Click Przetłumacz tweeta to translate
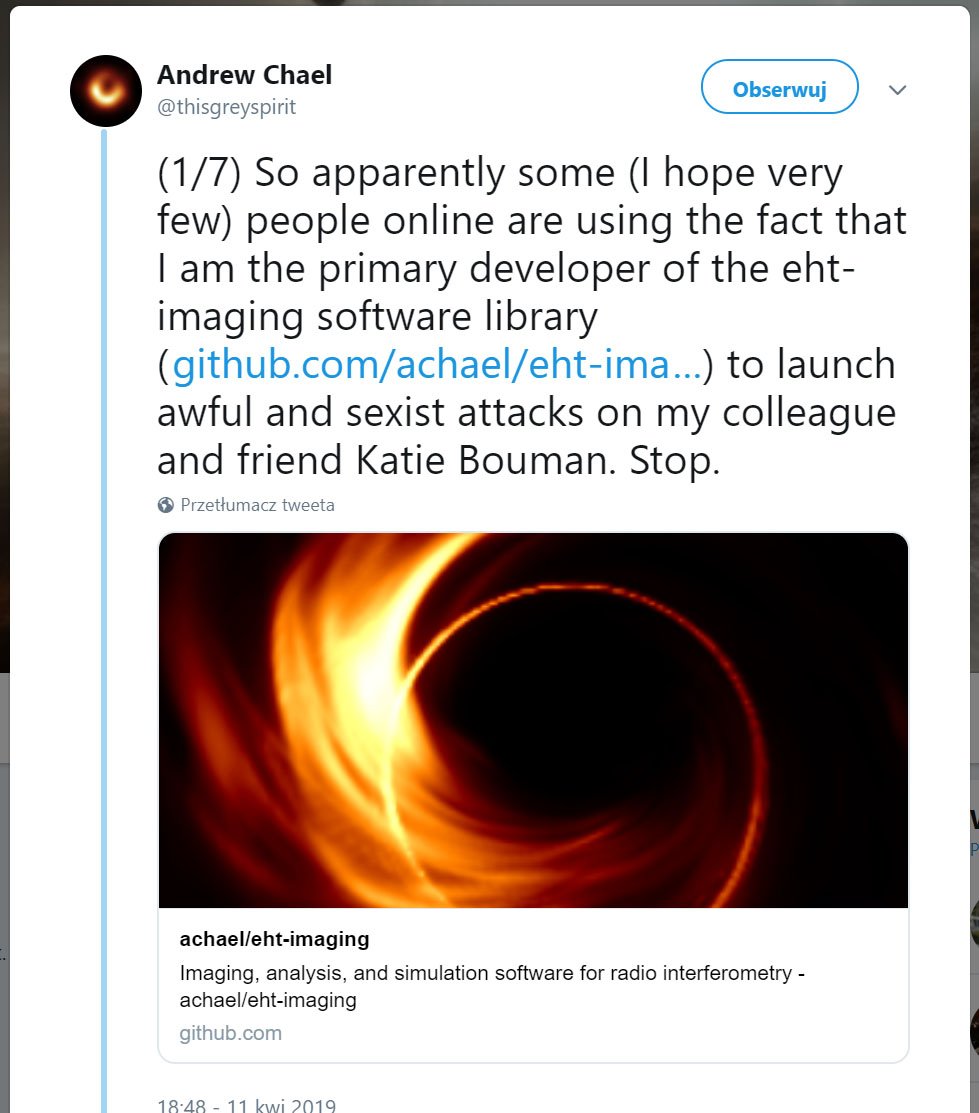The image size is (979, 1113). point(257,505)
